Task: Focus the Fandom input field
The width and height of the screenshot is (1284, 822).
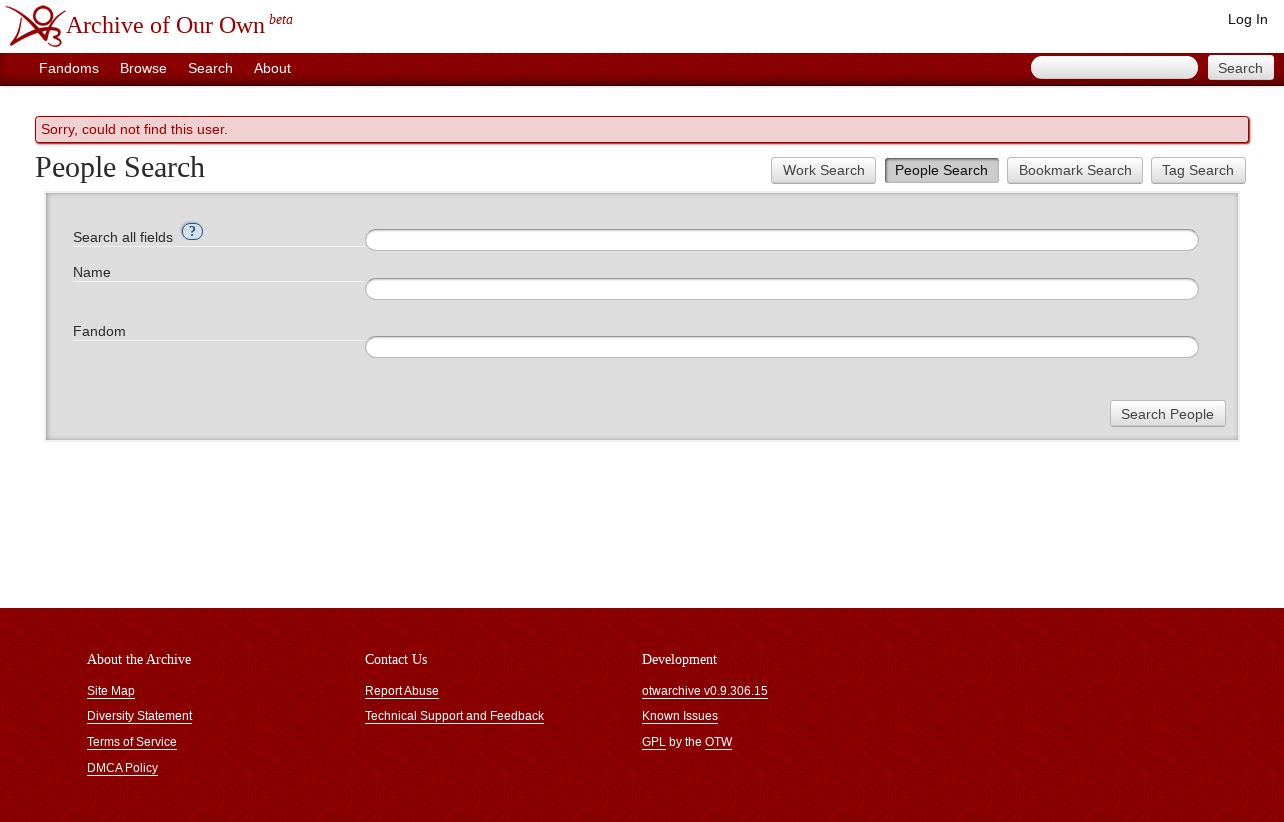Action: point(781,347)
